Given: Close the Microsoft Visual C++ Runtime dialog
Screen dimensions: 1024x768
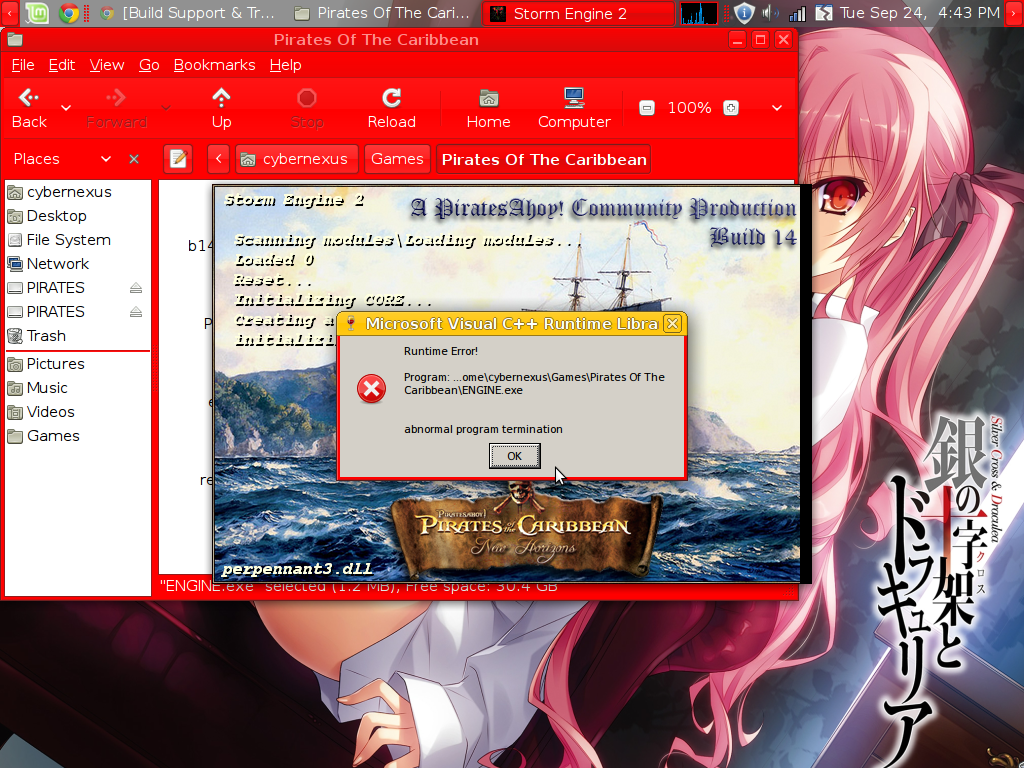Looking at the screenshot, I should 672,323.
